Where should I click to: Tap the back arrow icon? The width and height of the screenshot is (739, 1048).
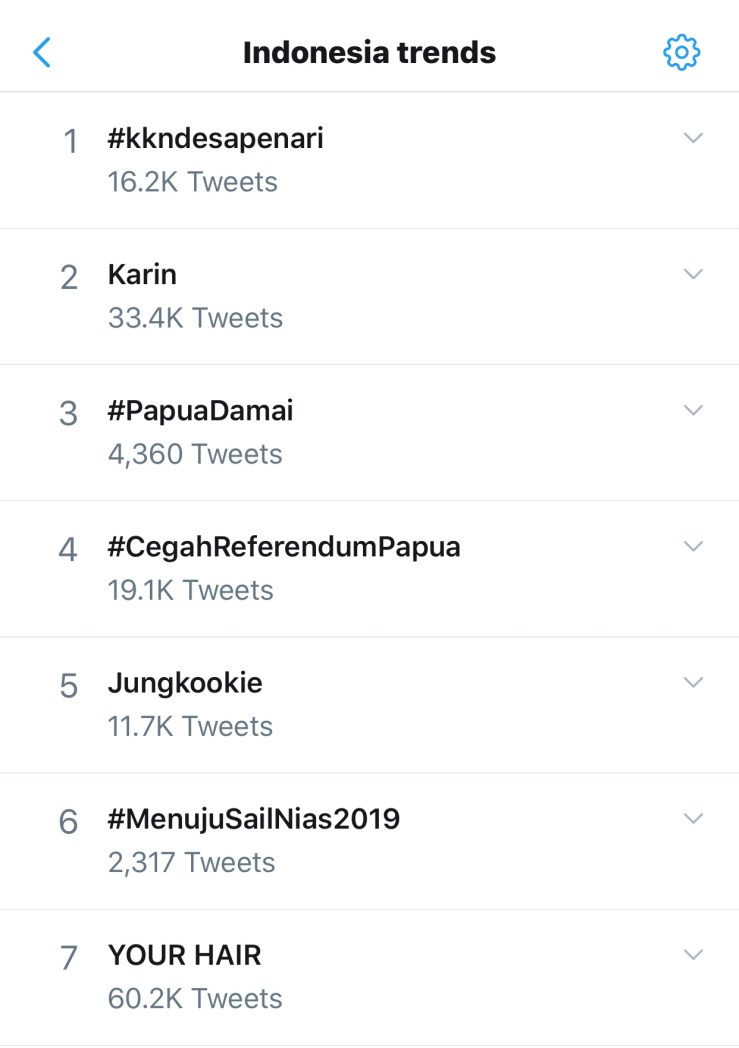coord(42,52)
